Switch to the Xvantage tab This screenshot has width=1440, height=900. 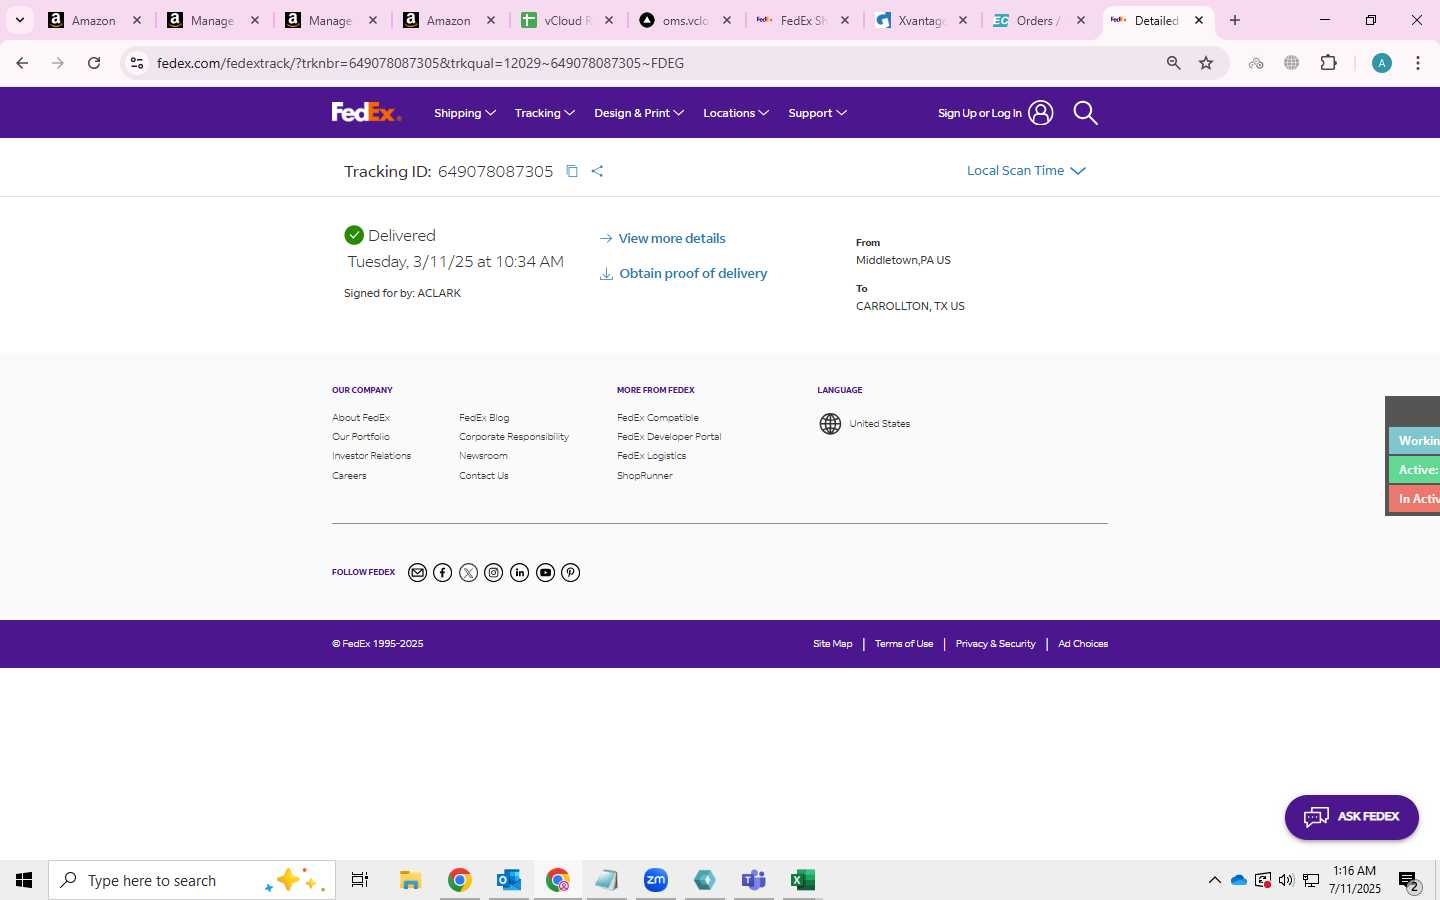click(922, 20)
